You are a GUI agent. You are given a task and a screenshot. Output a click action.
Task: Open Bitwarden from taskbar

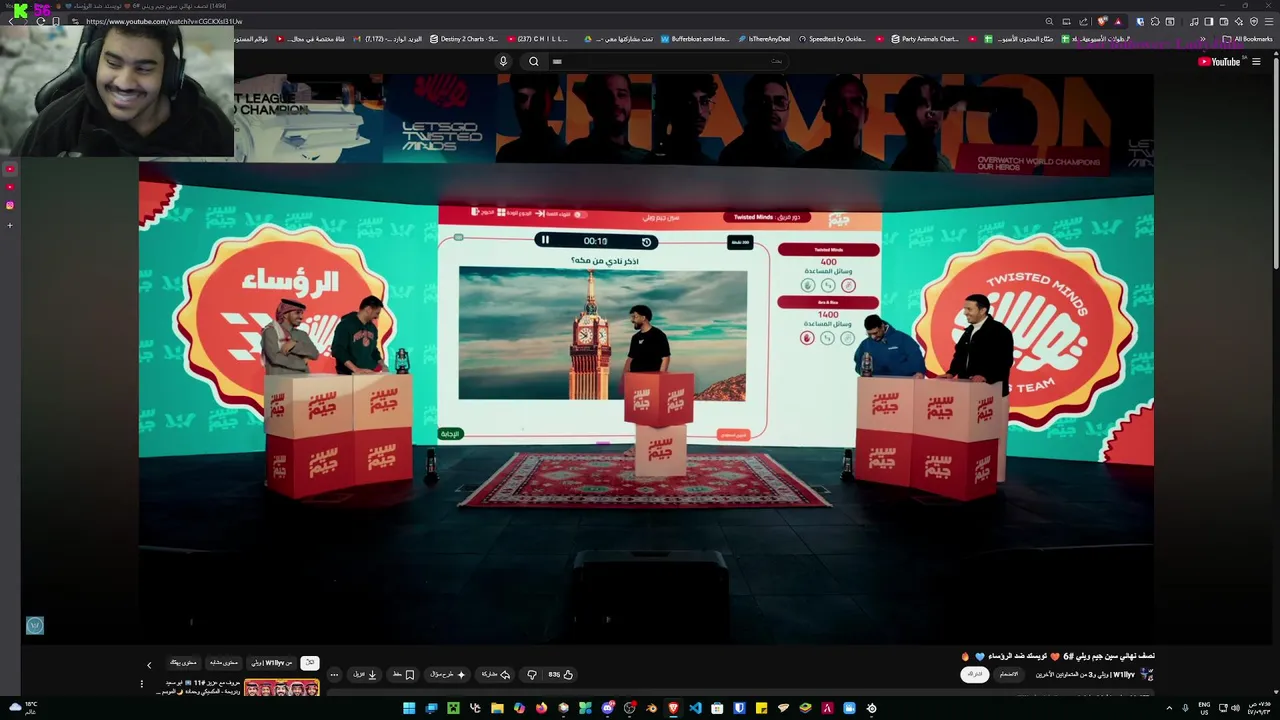[739, 708]
